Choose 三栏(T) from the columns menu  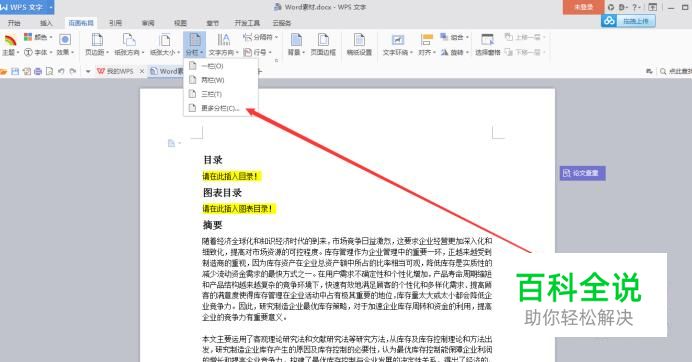(221, 94)
